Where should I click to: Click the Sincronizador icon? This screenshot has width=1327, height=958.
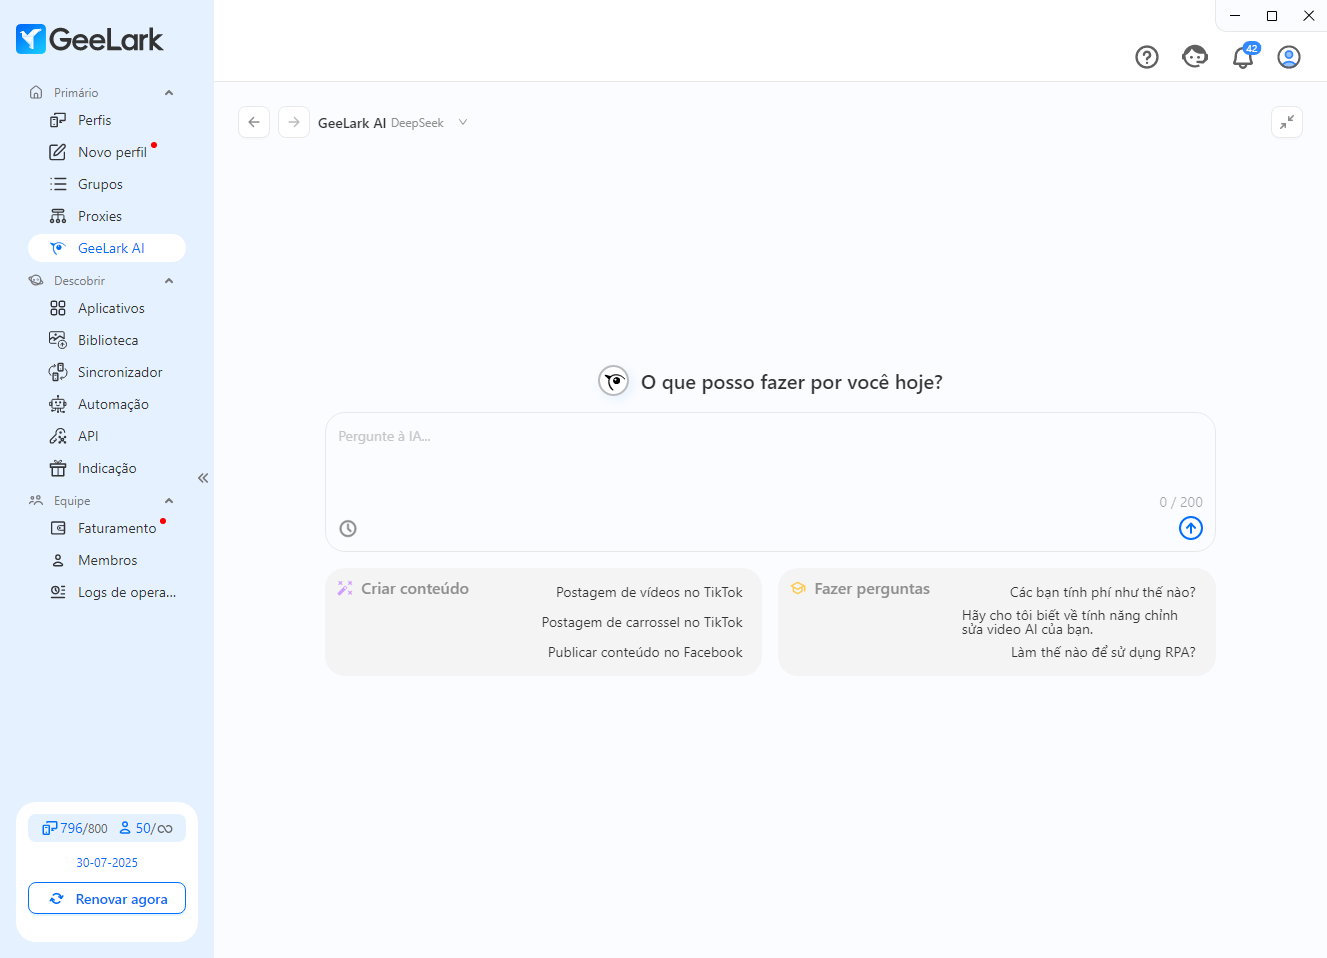click(58, 372)
